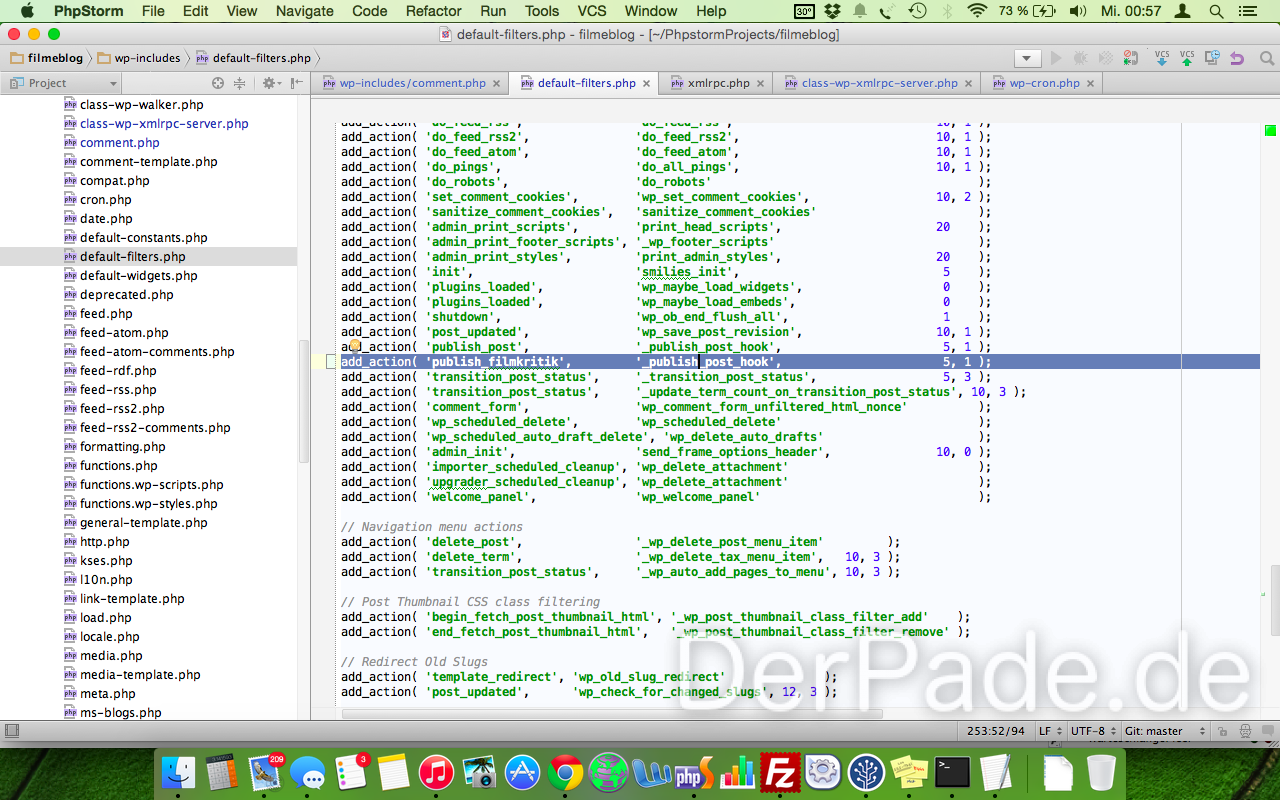Image resolution: width=1280 pixels, height=800 pixels.
Task: Click the intention lightbulb in the editor
Action: (x=354, y=346)
